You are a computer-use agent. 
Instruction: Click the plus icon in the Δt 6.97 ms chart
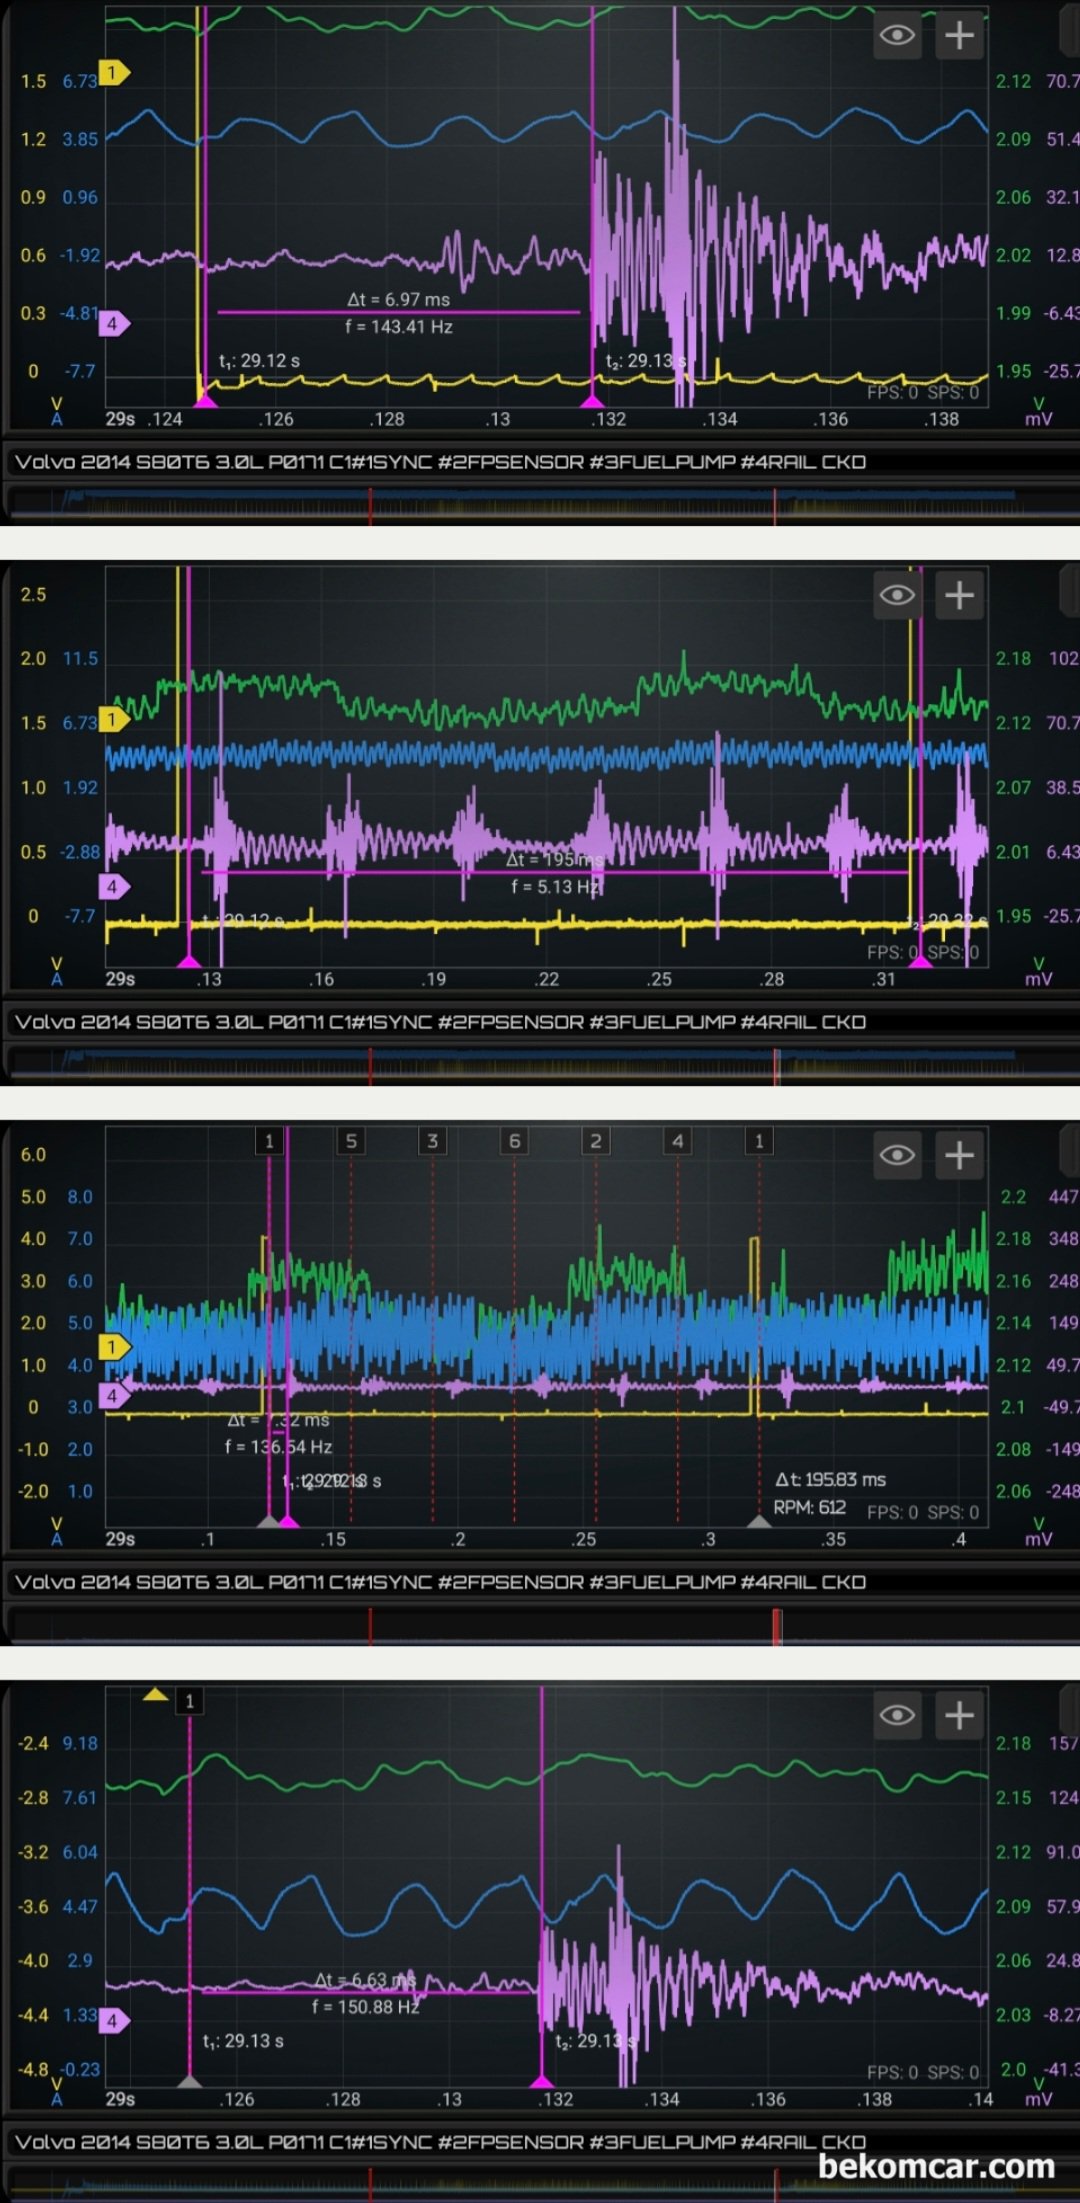960,36
